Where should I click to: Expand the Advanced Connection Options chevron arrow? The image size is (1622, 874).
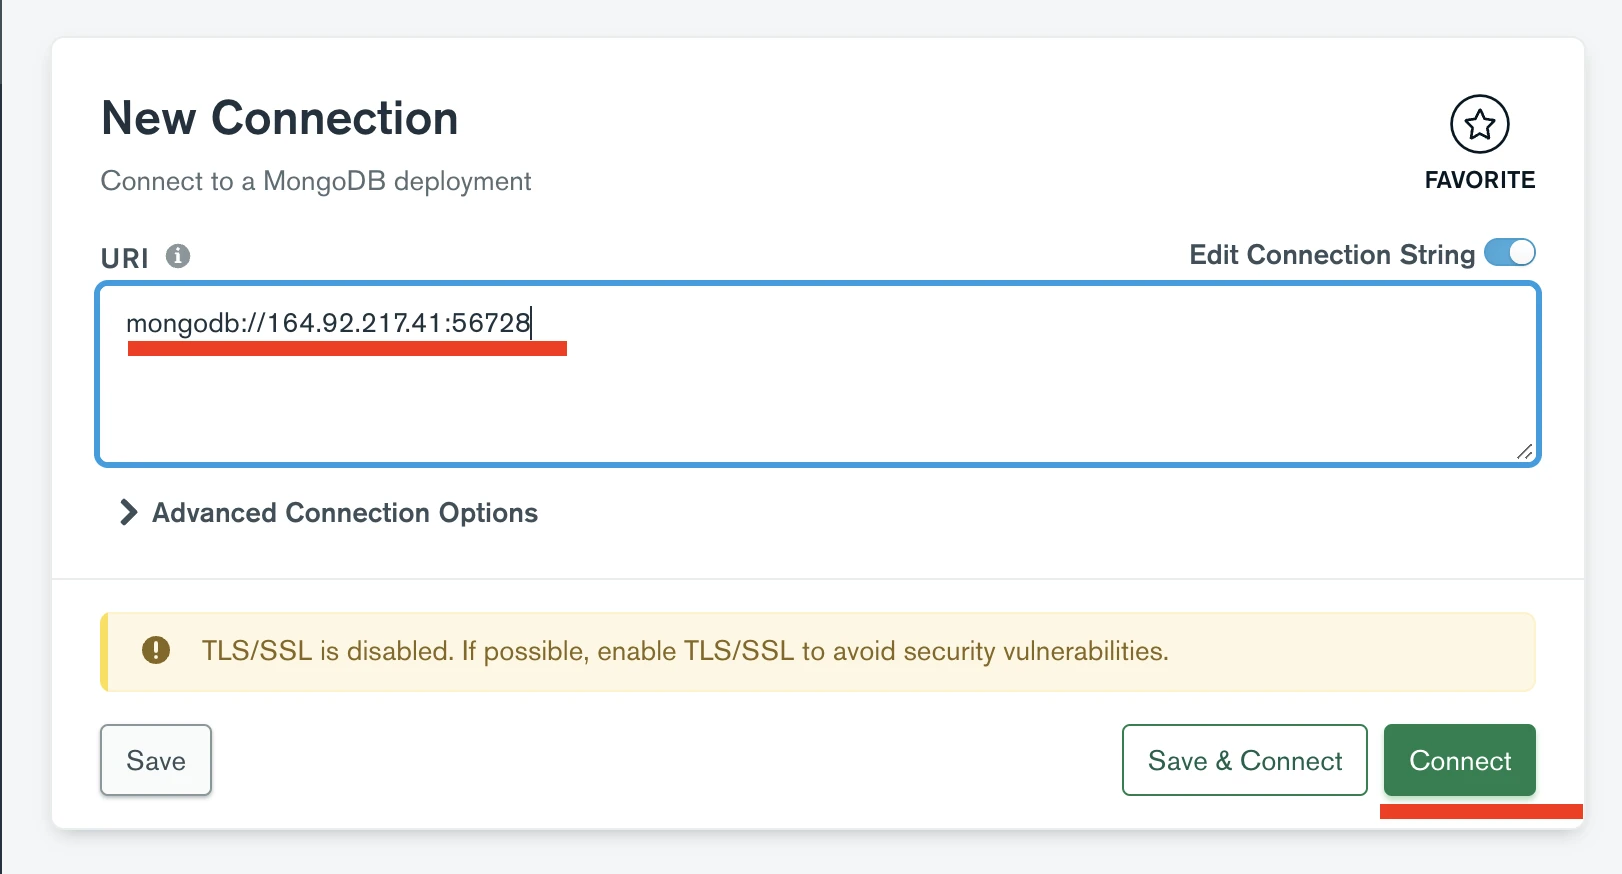[128, 513]
